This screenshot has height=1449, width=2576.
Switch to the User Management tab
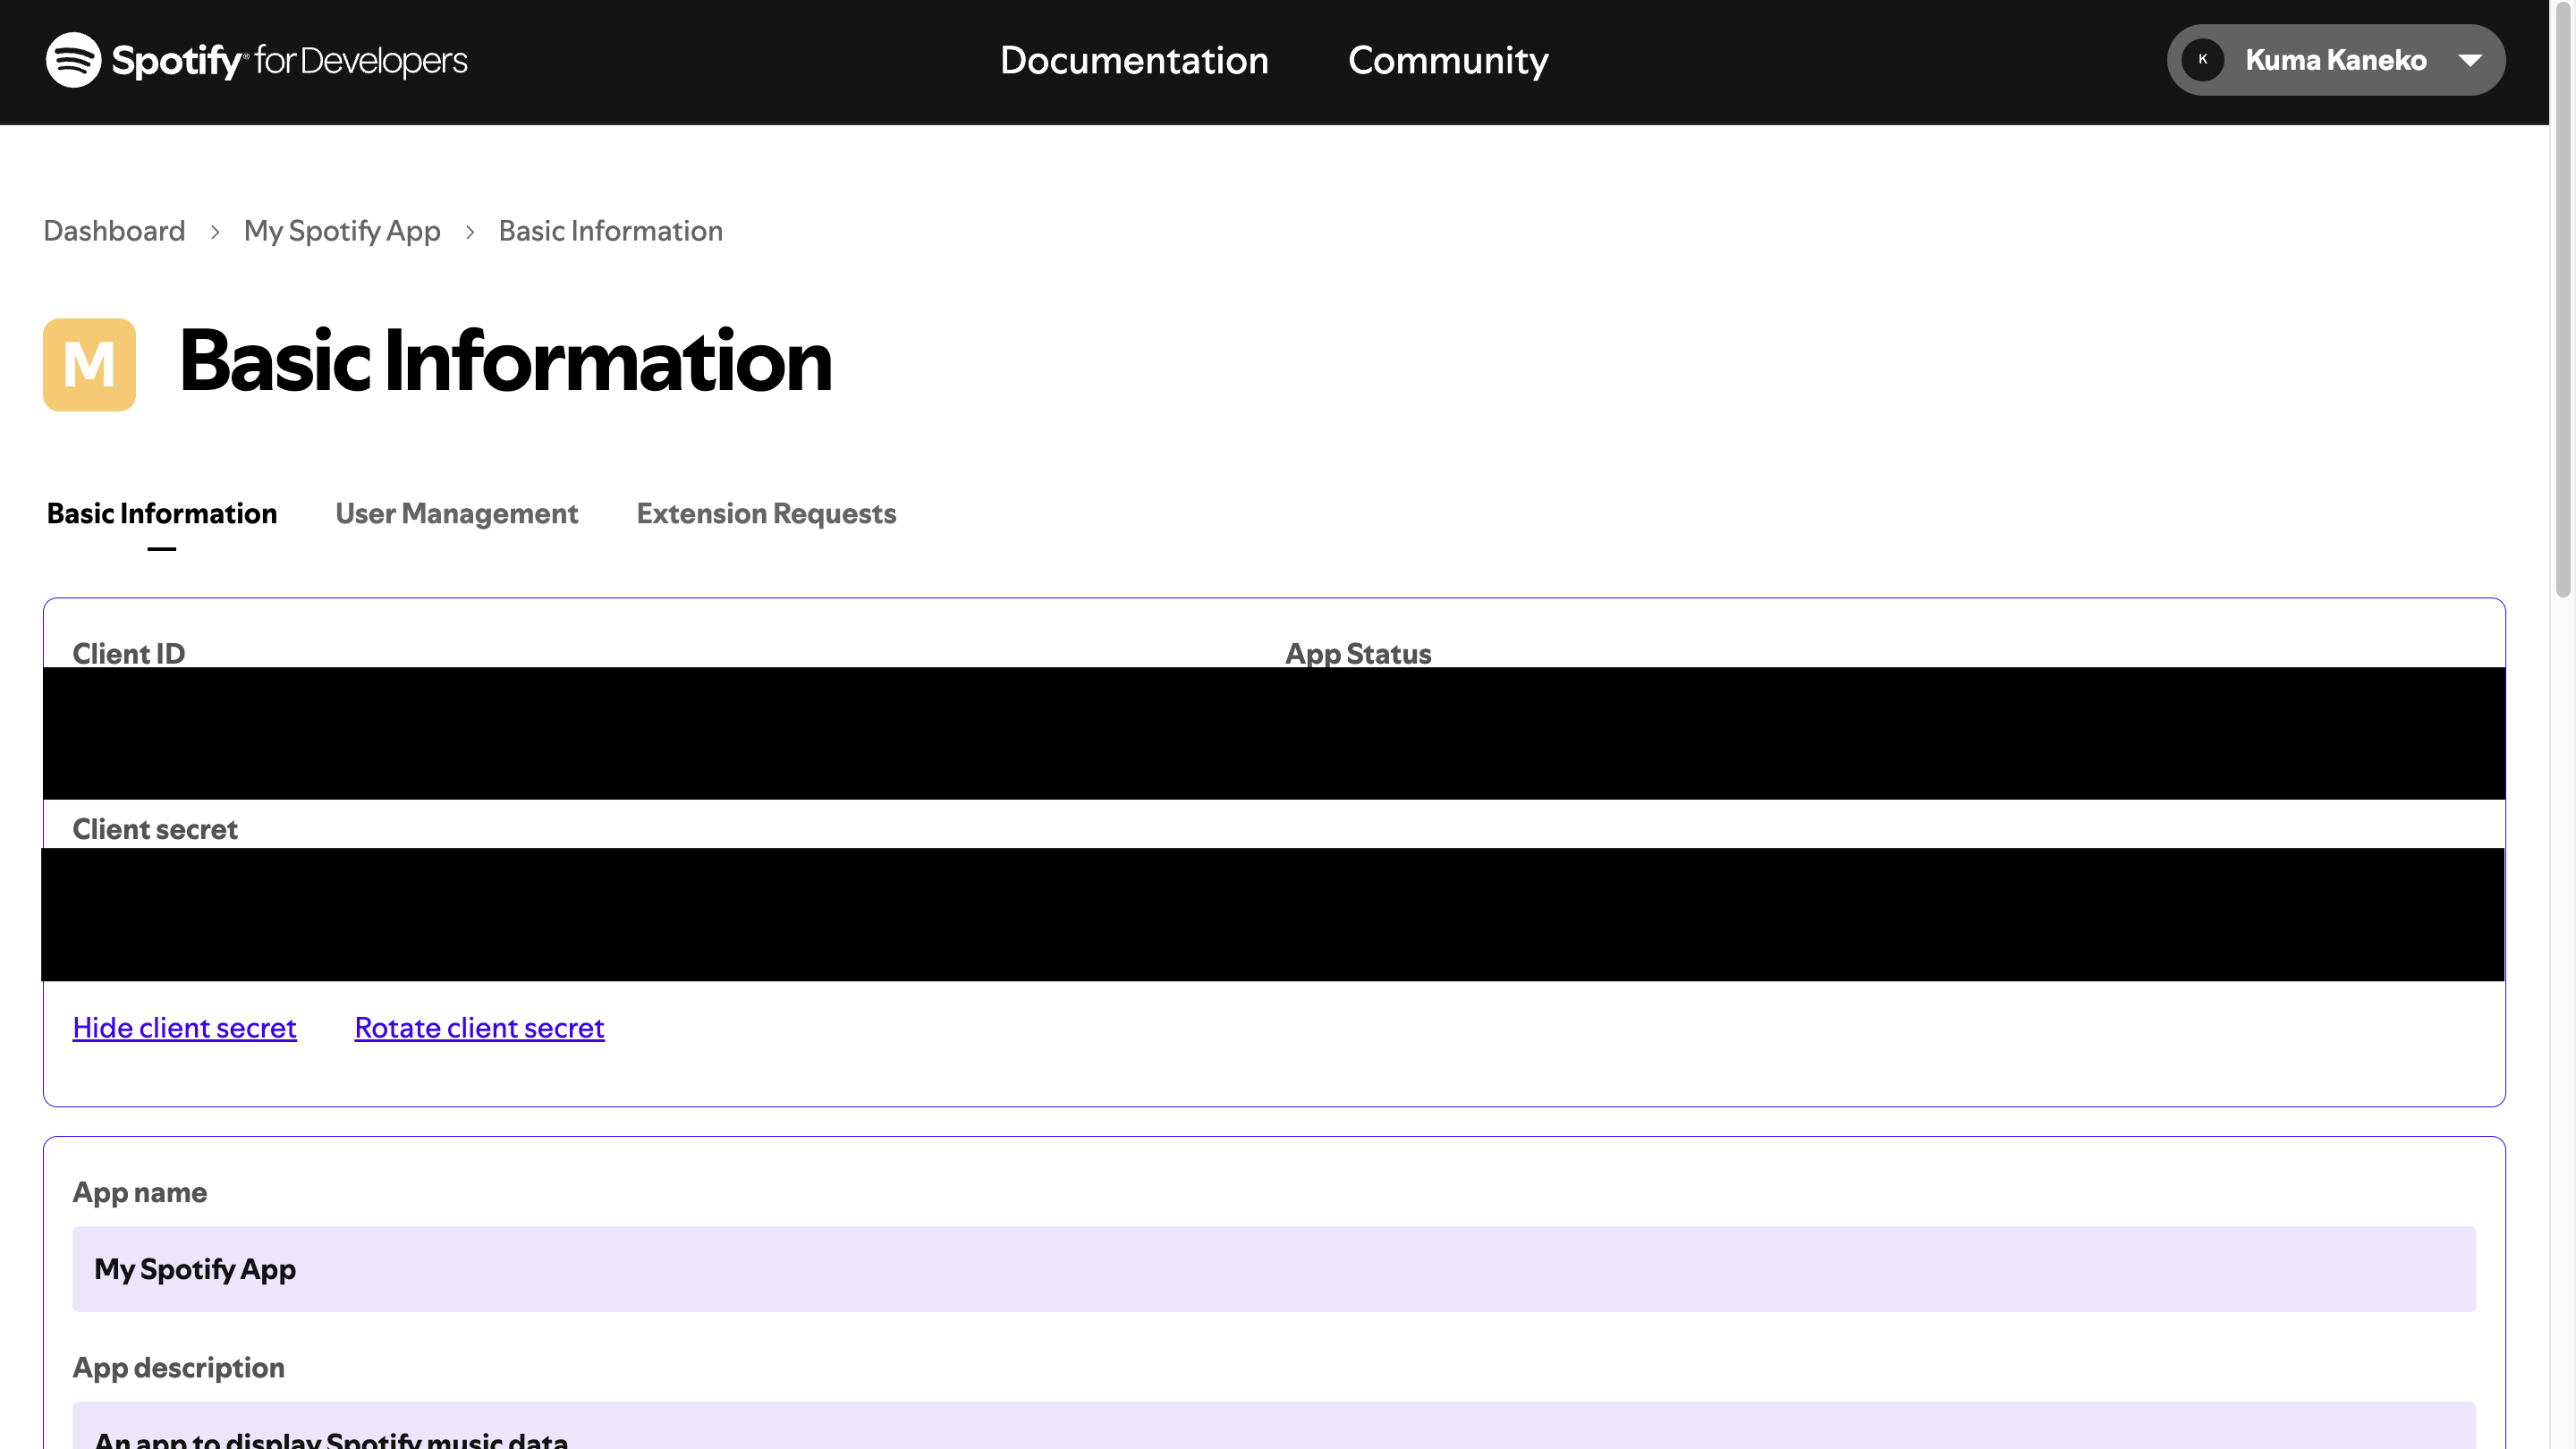(456, 513)
